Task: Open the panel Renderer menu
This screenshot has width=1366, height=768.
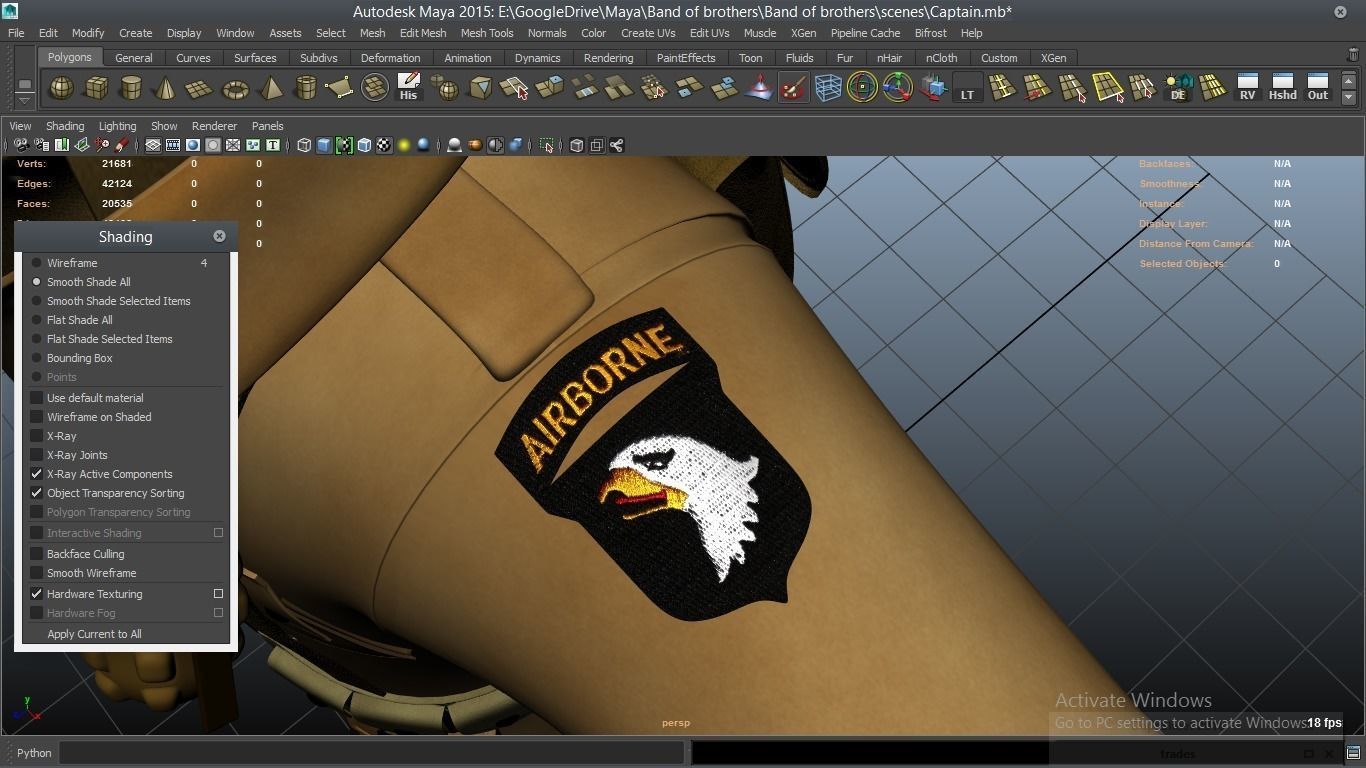Action: tap(214, 126)
